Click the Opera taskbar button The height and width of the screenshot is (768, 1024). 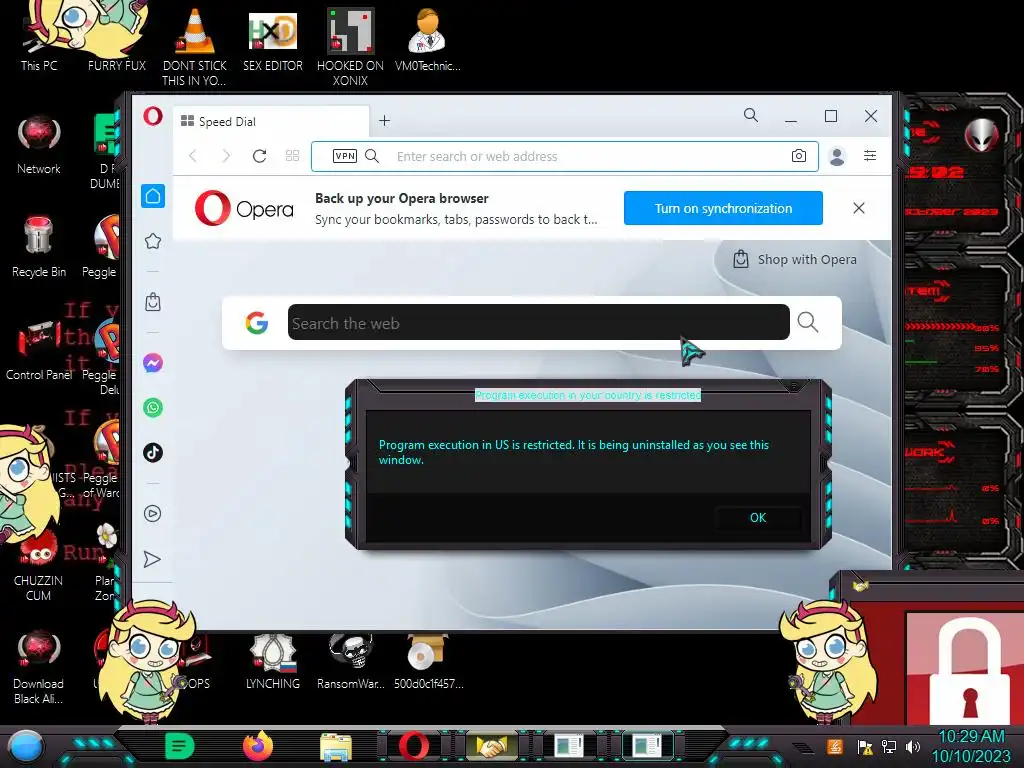pos(414,746)
